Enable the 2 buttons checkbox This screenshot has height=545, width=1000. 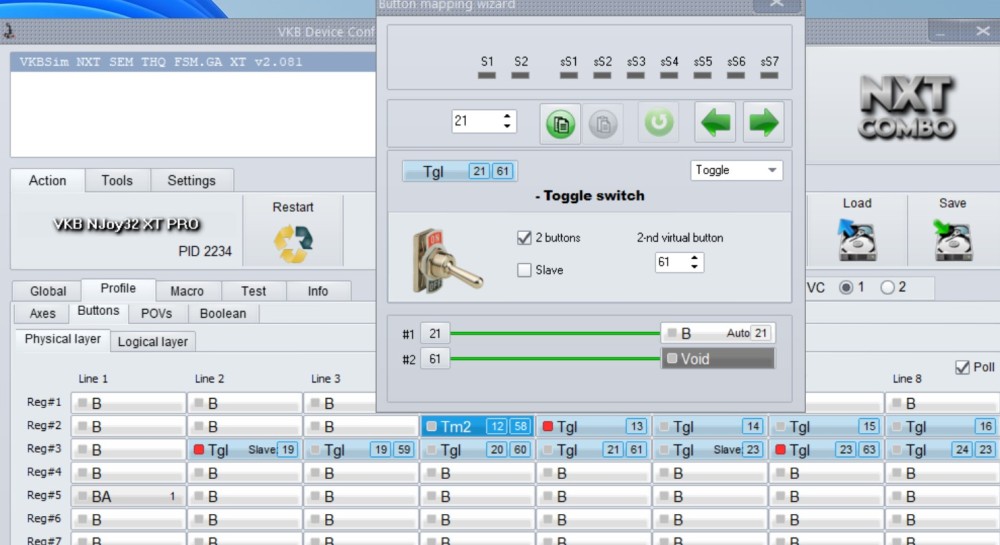[x=524, y=238]
